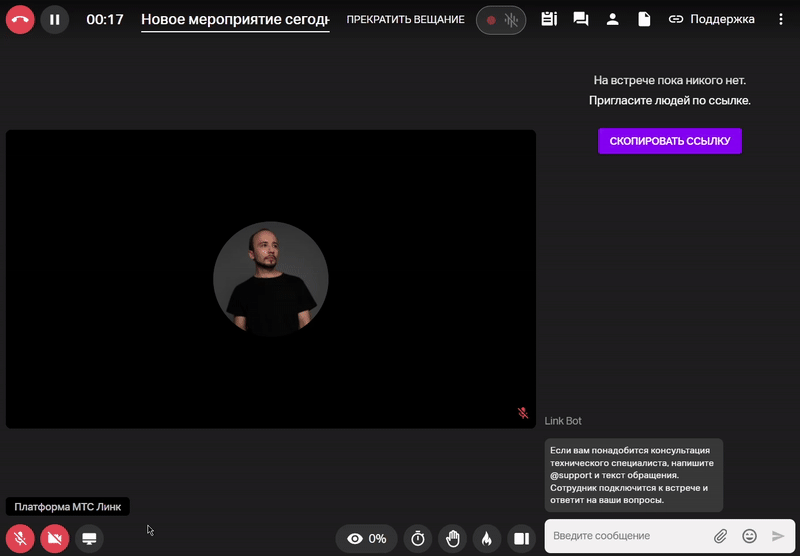Viewport: 800px width, 556px height.
Task: Click the 'Скопировать ссылку' button
Action: pyautogui.click(x=670, y=141)
